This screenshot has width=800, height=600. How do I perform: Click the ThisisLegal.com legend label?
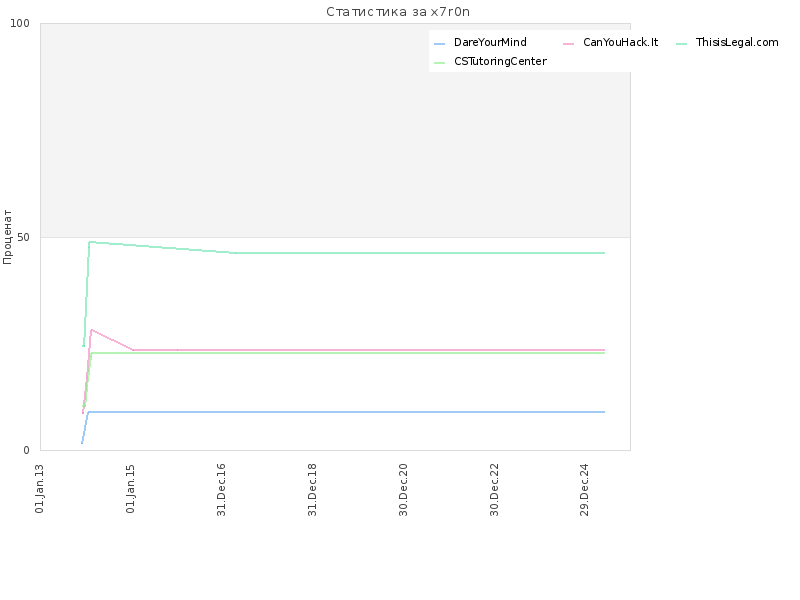(x=737, y=42)
